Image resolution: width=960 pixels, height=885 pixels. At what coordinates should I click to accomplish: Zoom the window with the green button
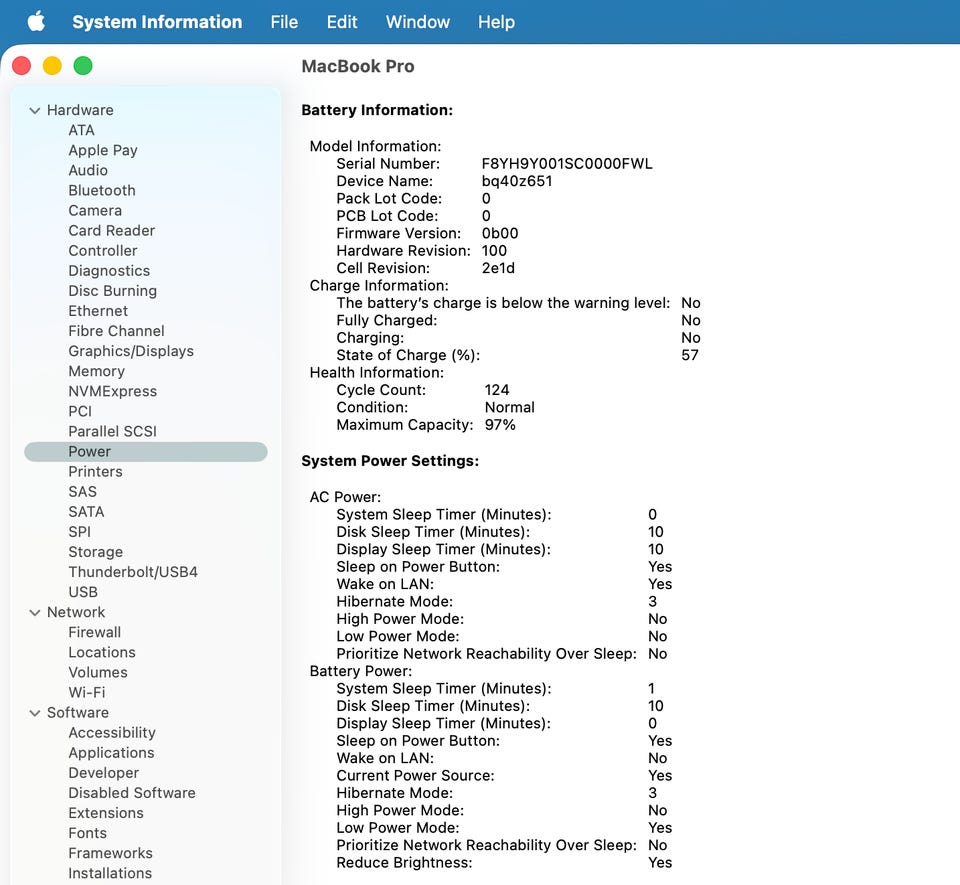click(83, 65)
